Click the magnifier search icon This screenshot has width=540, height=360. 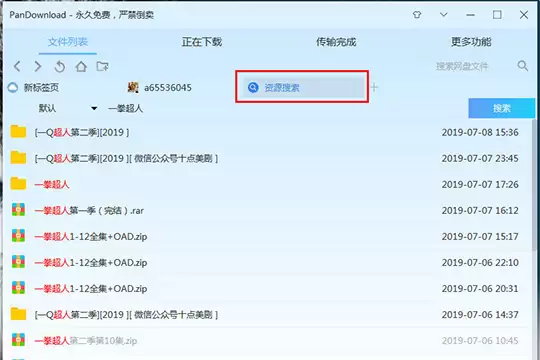tap(522, 65)
